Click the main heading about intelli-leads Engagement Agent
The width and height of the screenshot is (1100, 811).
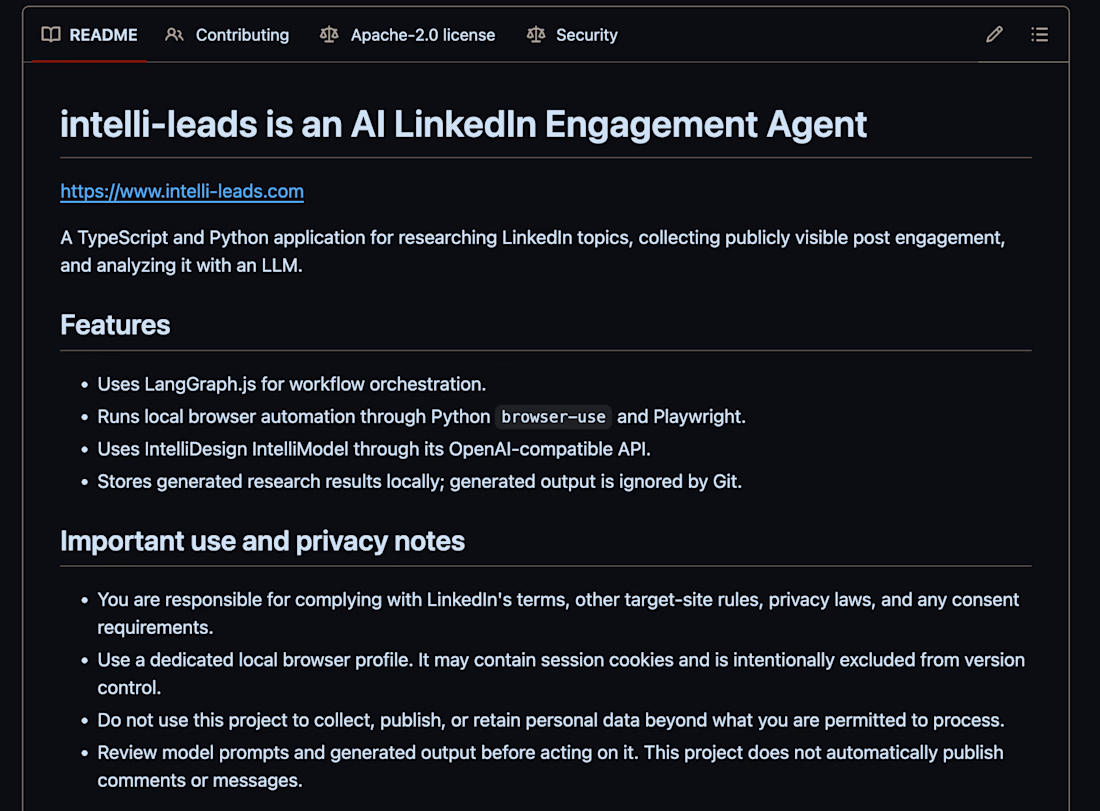coord(464,124)
